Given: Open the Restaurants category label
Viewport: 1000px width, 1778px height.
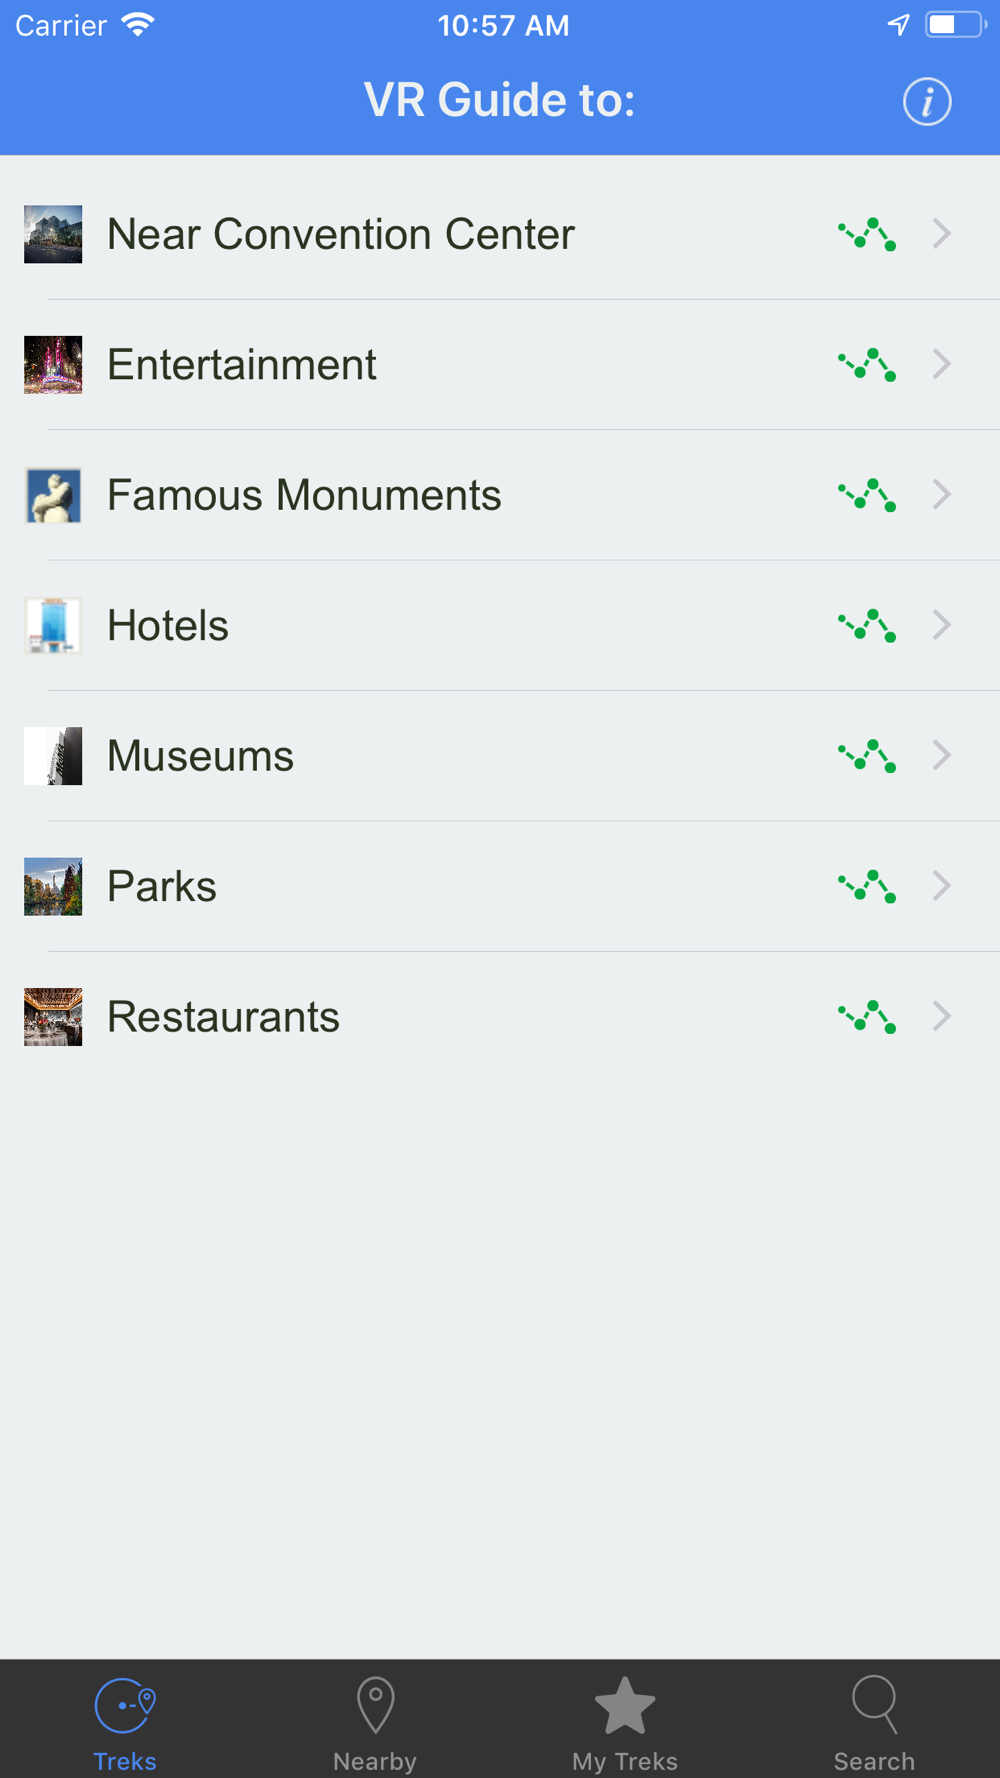Looking at the screenshot, I should tap(223, 1017).
